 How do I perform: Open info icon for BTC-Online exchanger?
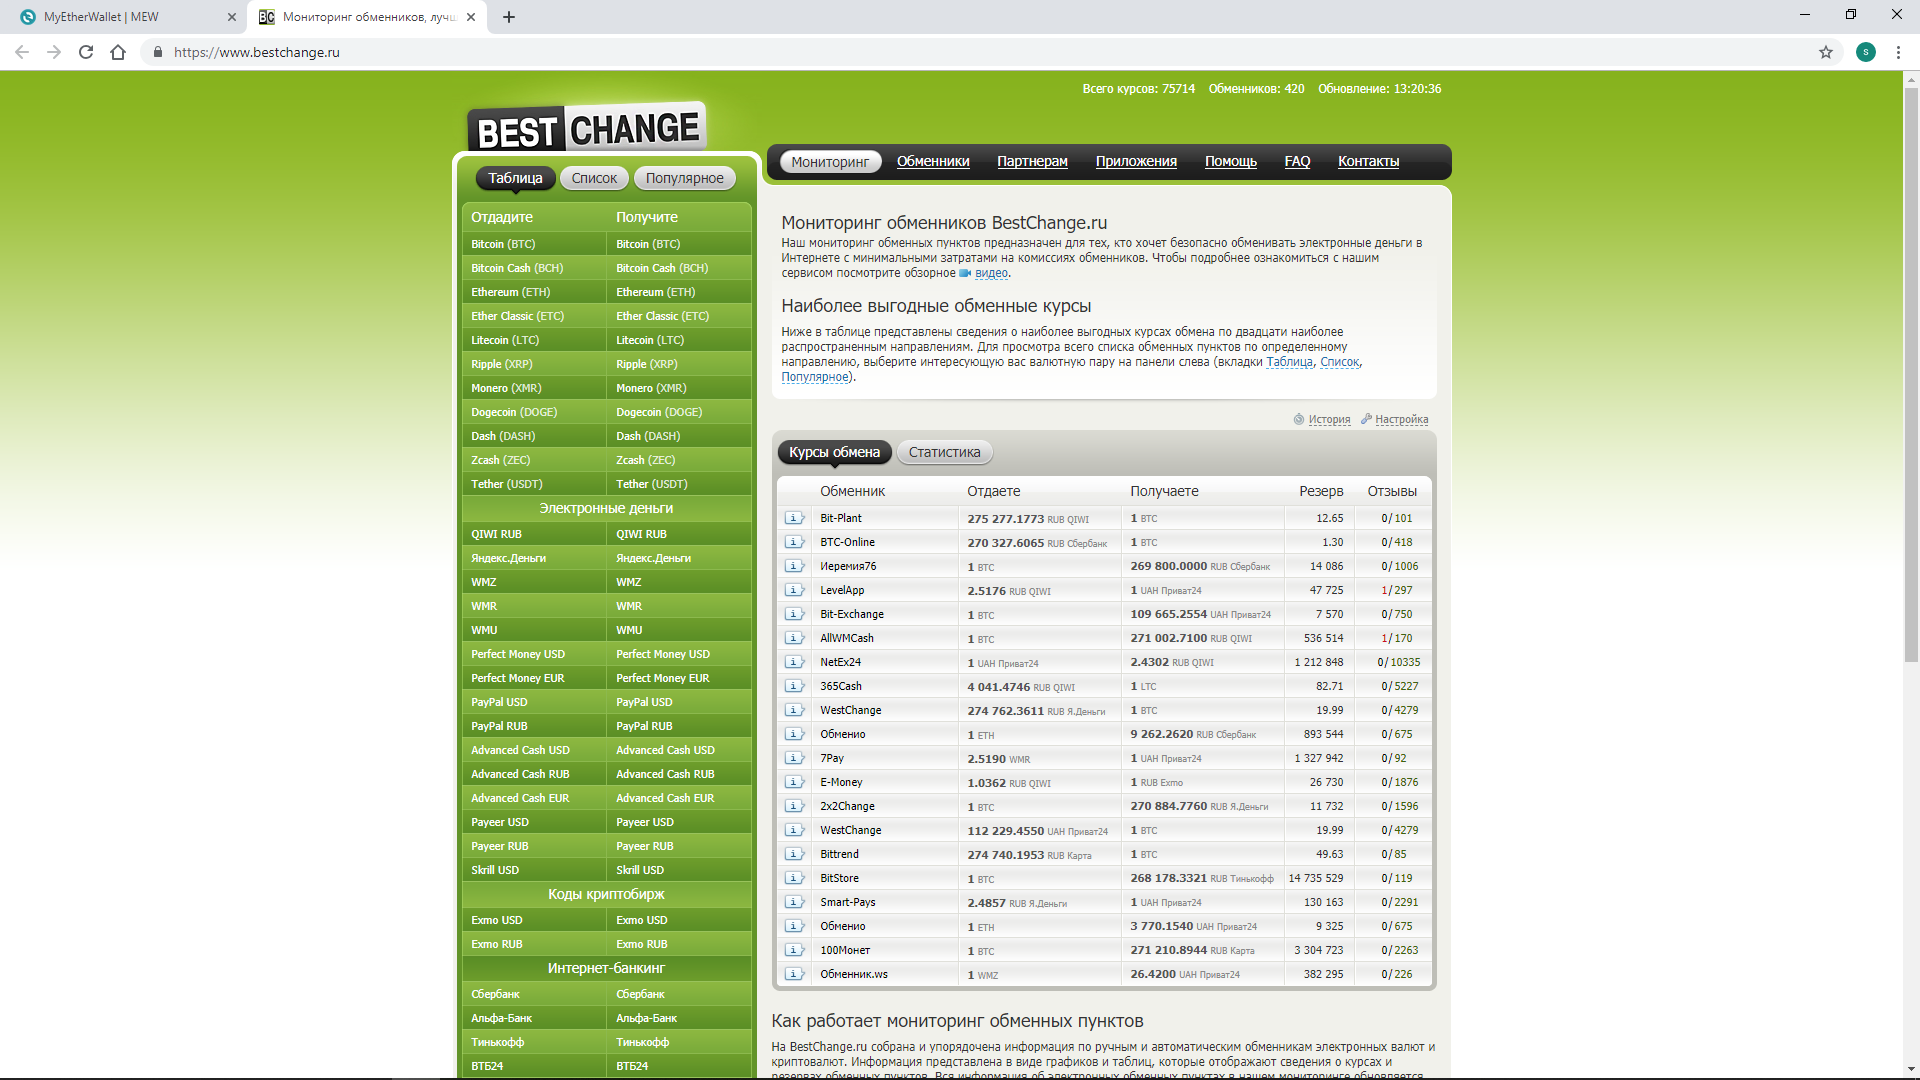pyautogui.click(x=795, y=542)
